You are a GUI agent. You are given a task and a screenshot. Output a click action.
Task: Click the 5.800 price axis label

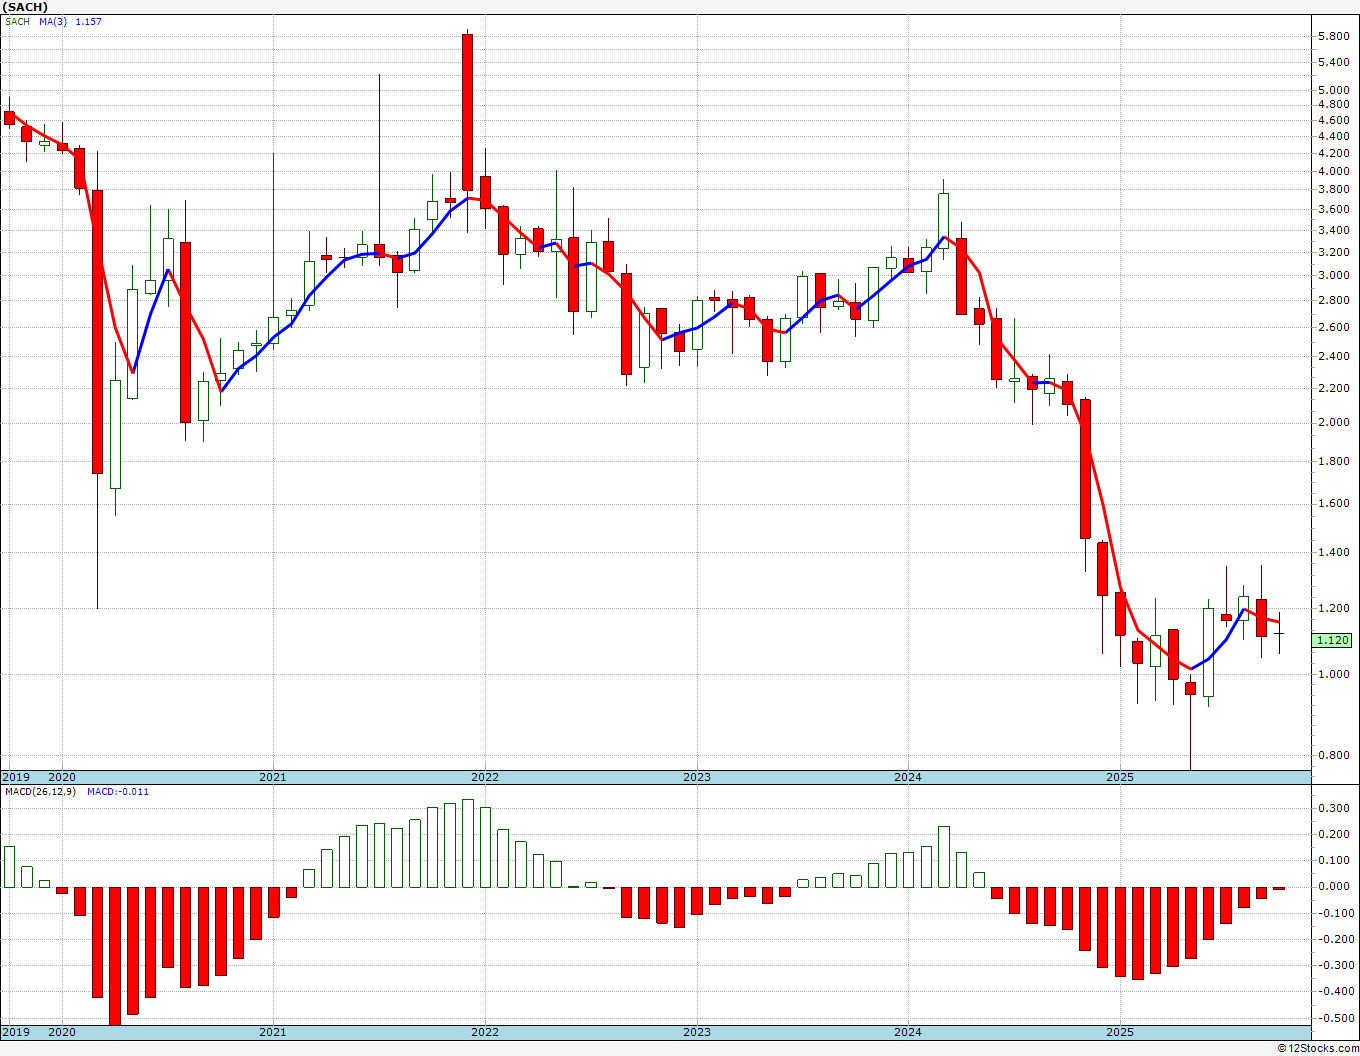(x=1334, y=37)
